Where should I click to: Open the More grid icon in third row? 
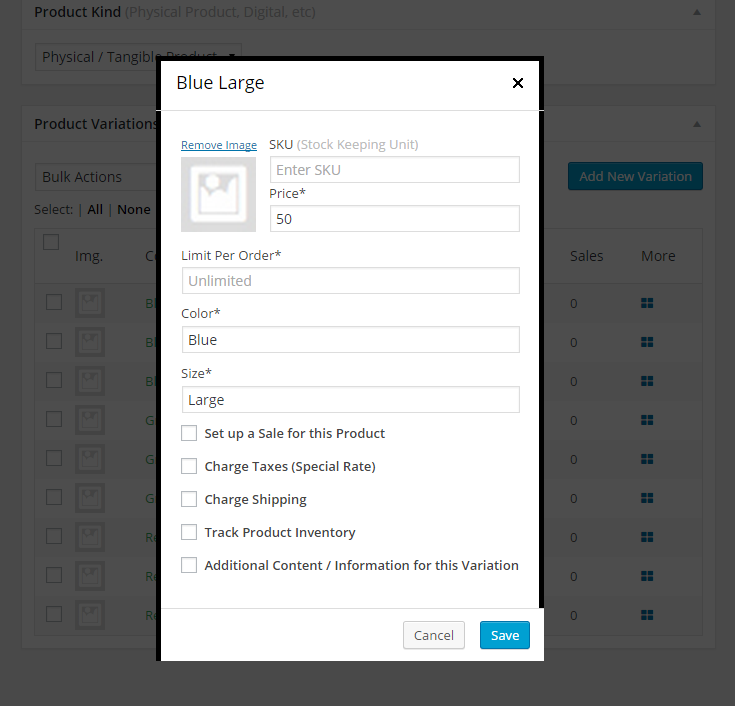point(647,381)
